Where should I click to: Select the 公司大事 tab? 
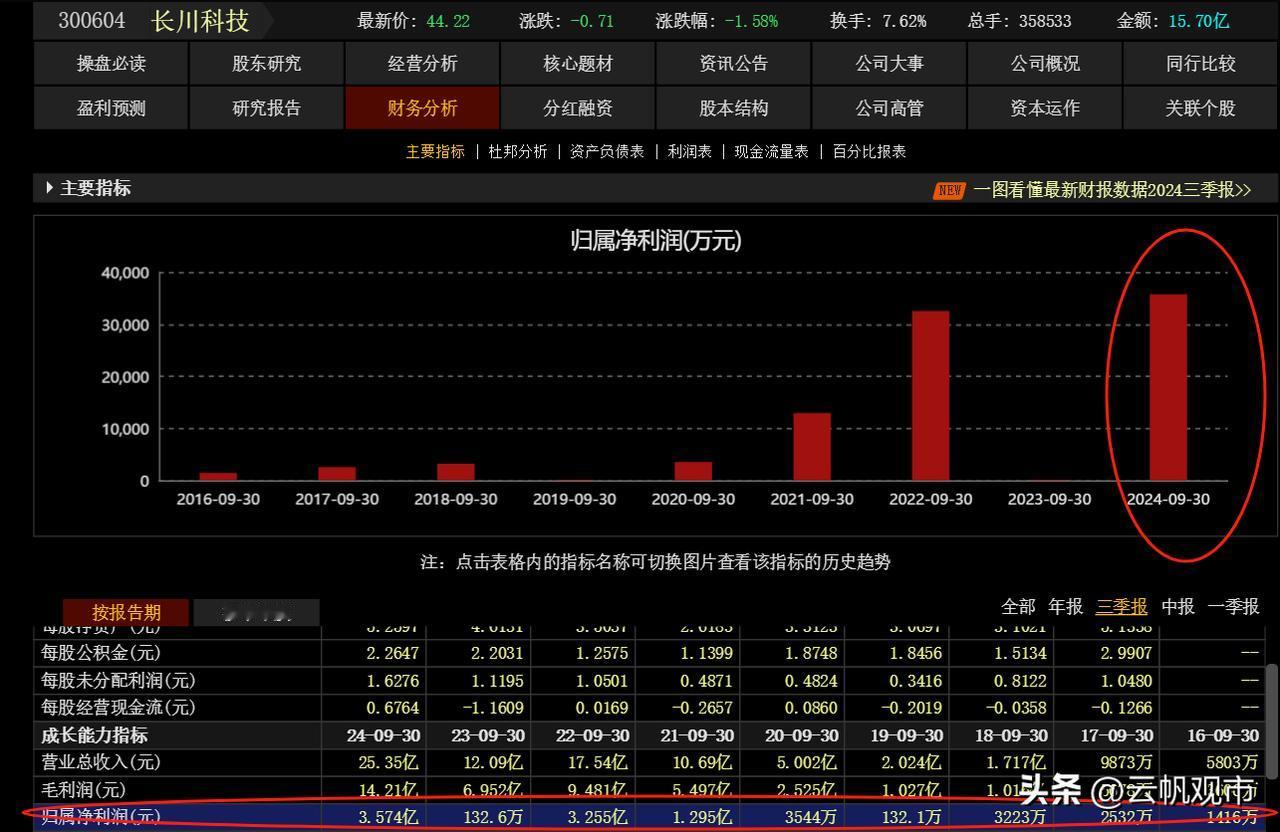[x=889, y=63]
